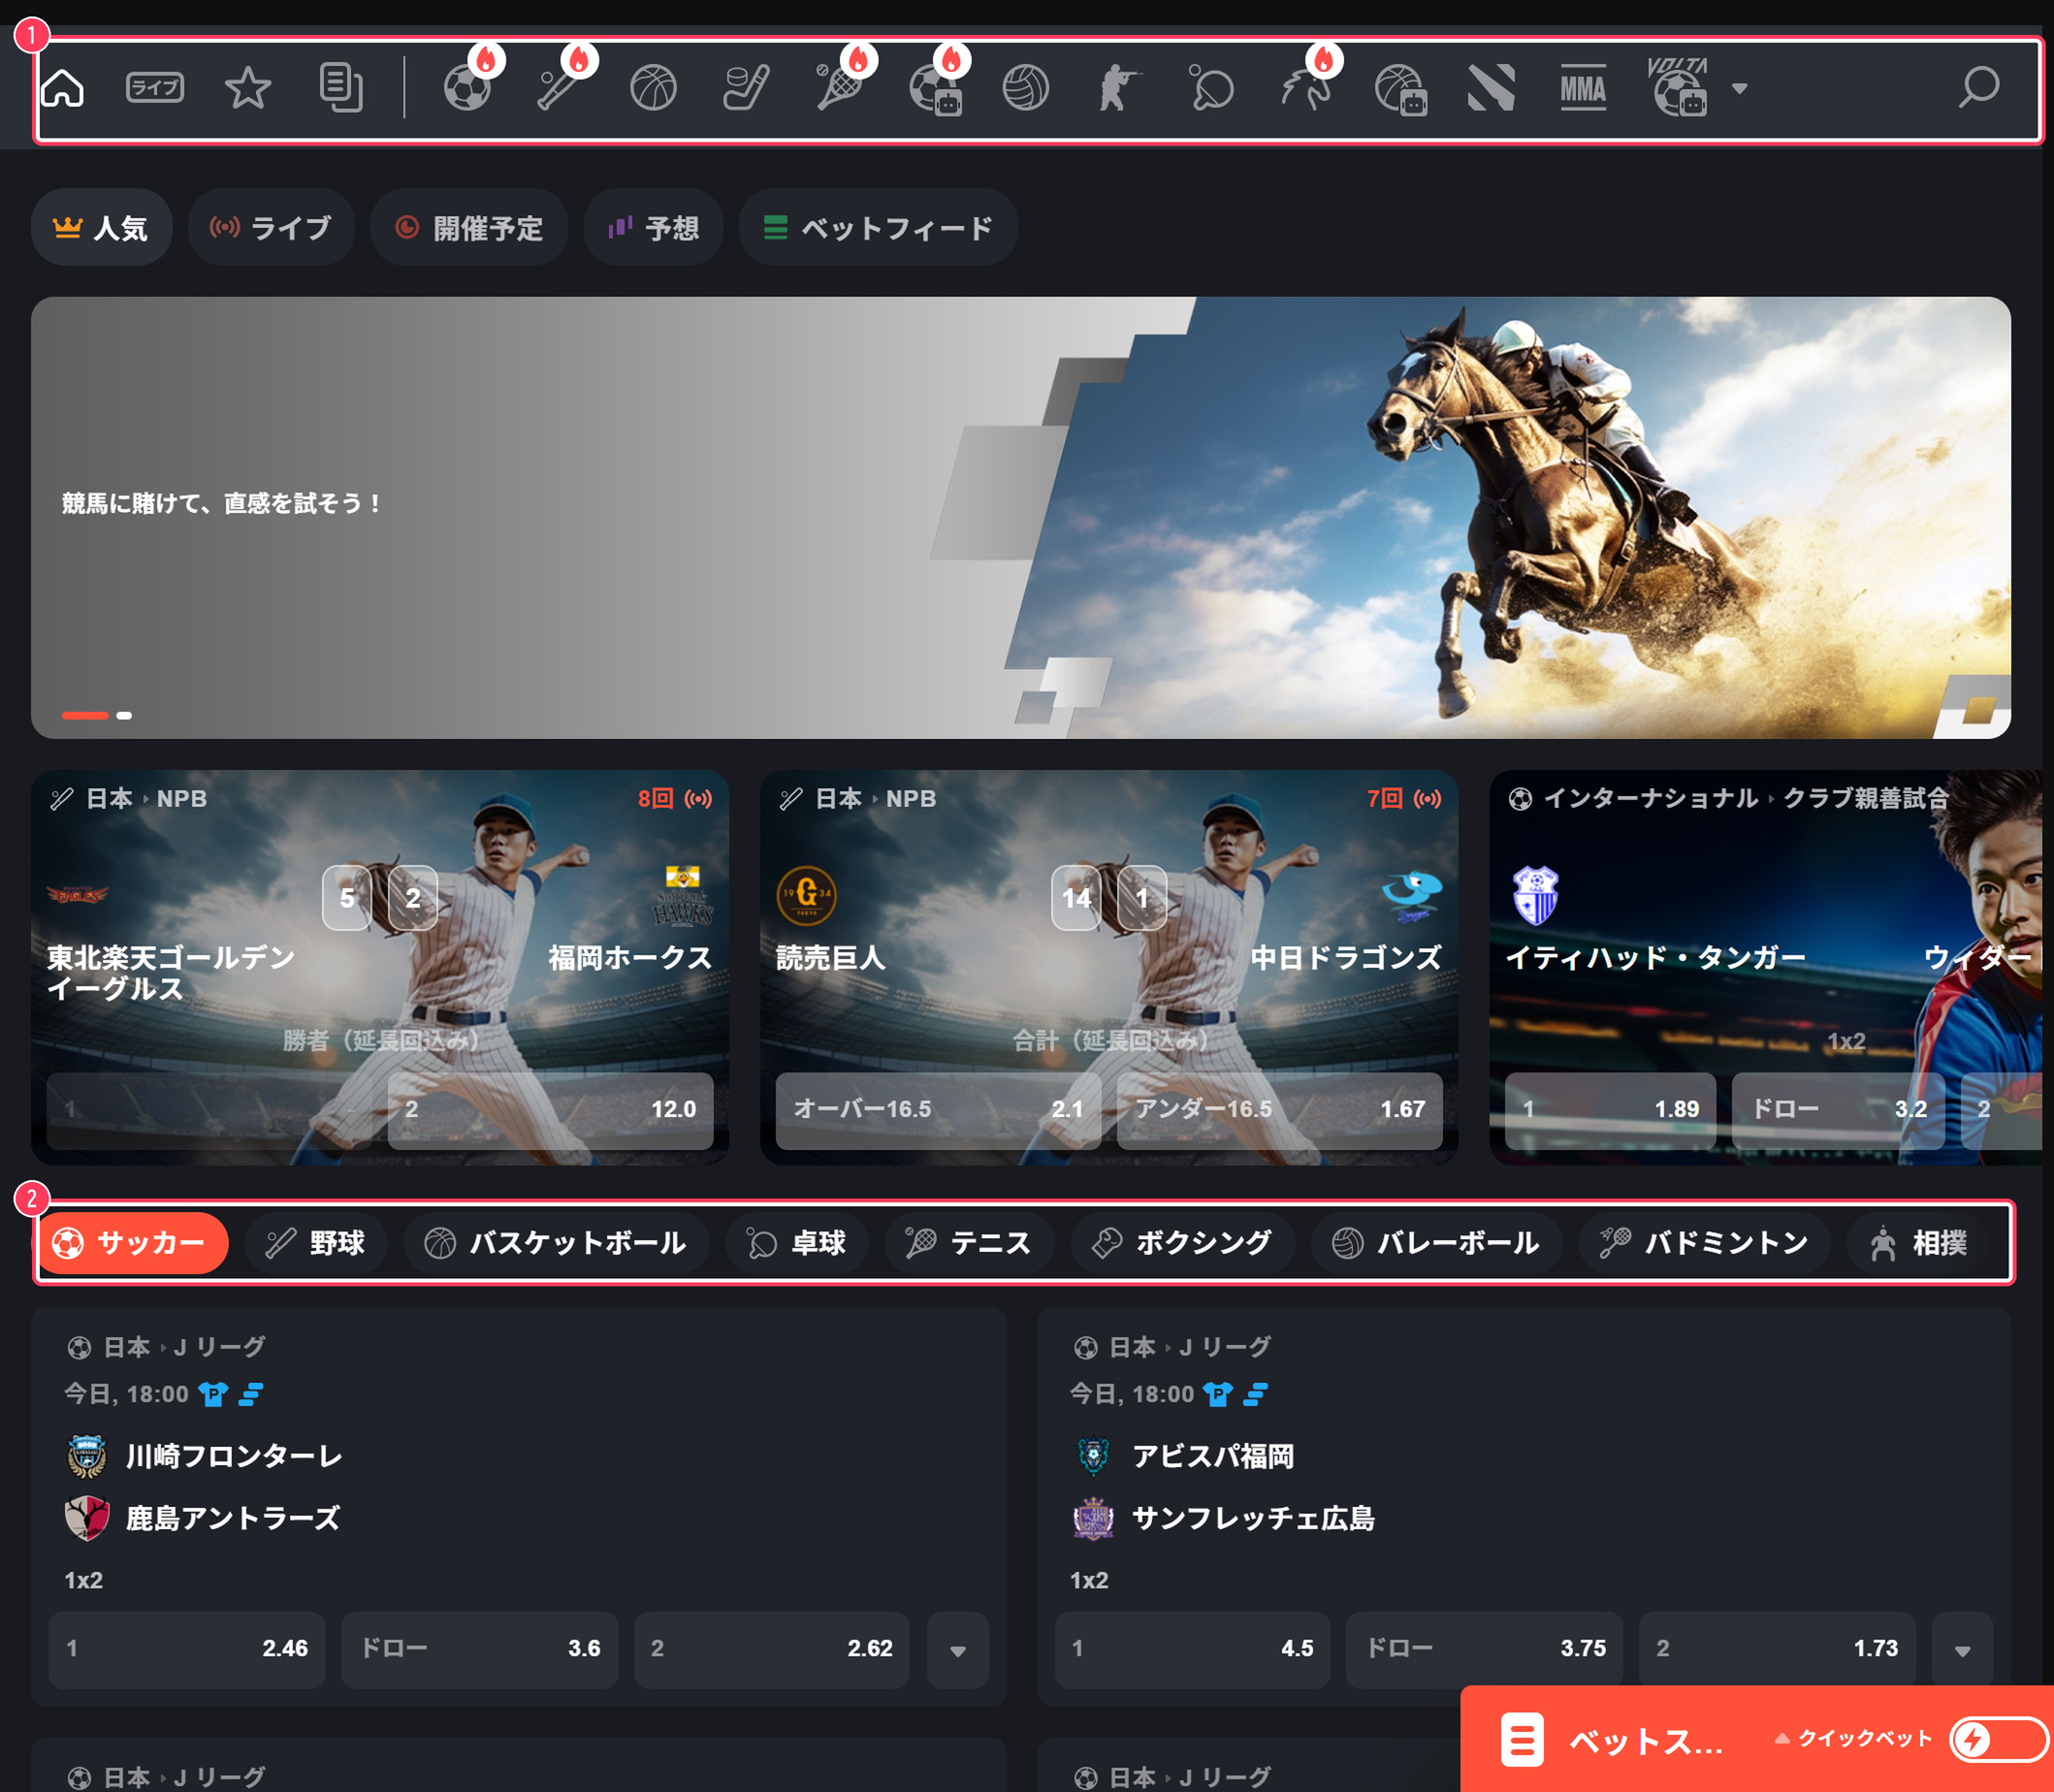Select the Counter-Strike shooter icon
2054x1792 pixels.
1119,88
